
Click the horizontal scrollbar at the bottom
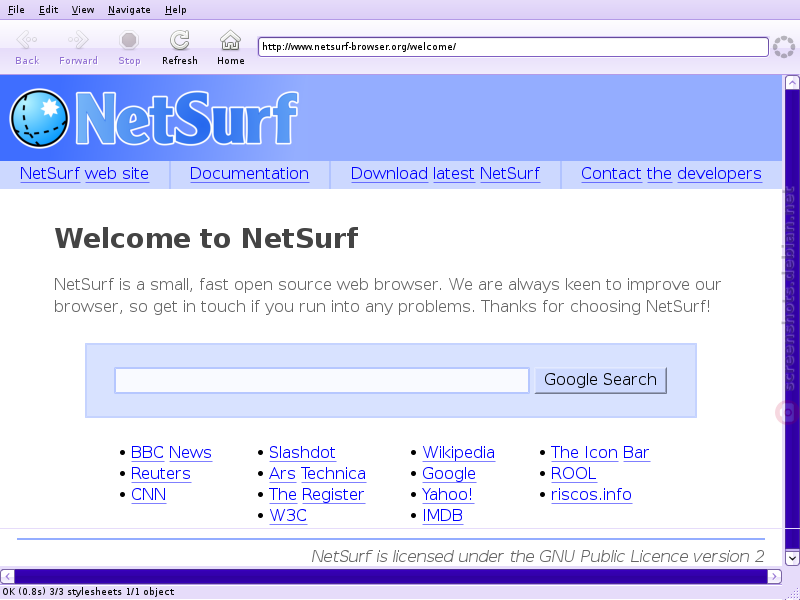click(391, 577)
